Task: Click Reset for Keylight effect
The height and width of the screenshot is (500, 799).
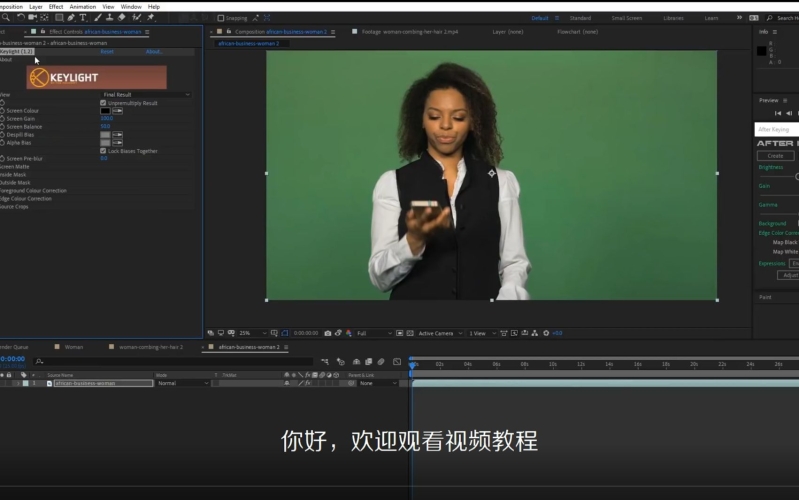Action: tap(107, 51)
